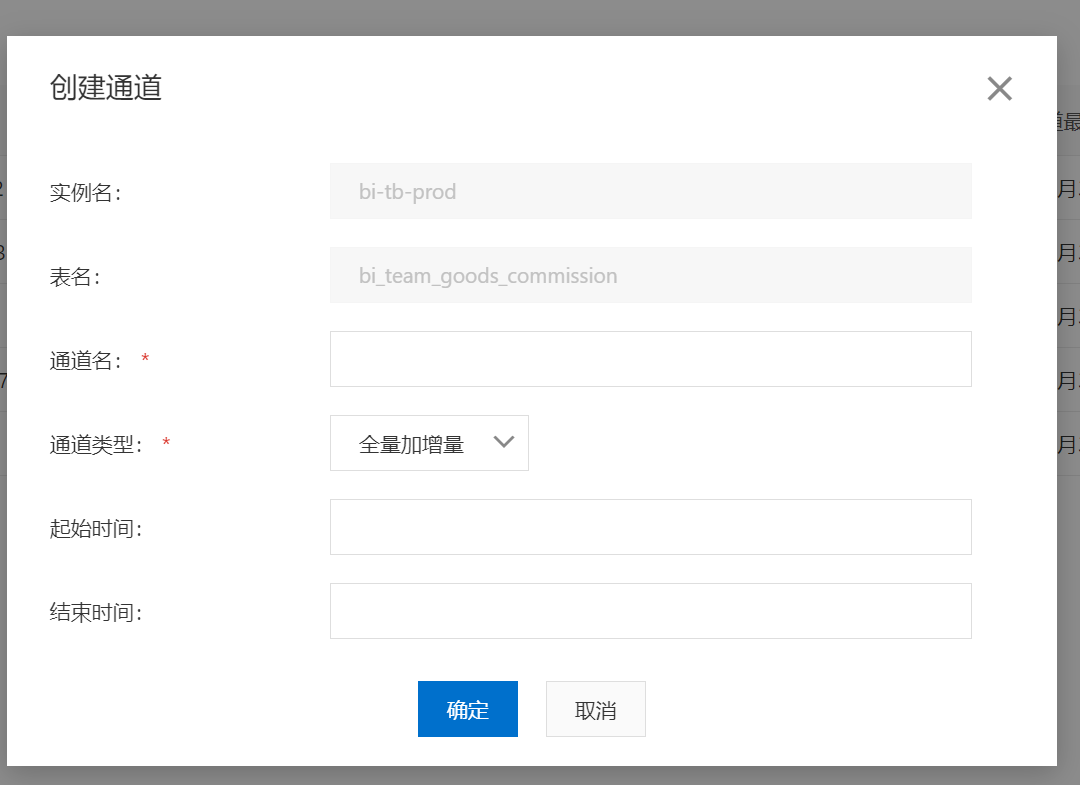Focus the 通道名 text input
Image resolution: width=1080 pixels, height=785 pixels.
click(x=650, y=359)
